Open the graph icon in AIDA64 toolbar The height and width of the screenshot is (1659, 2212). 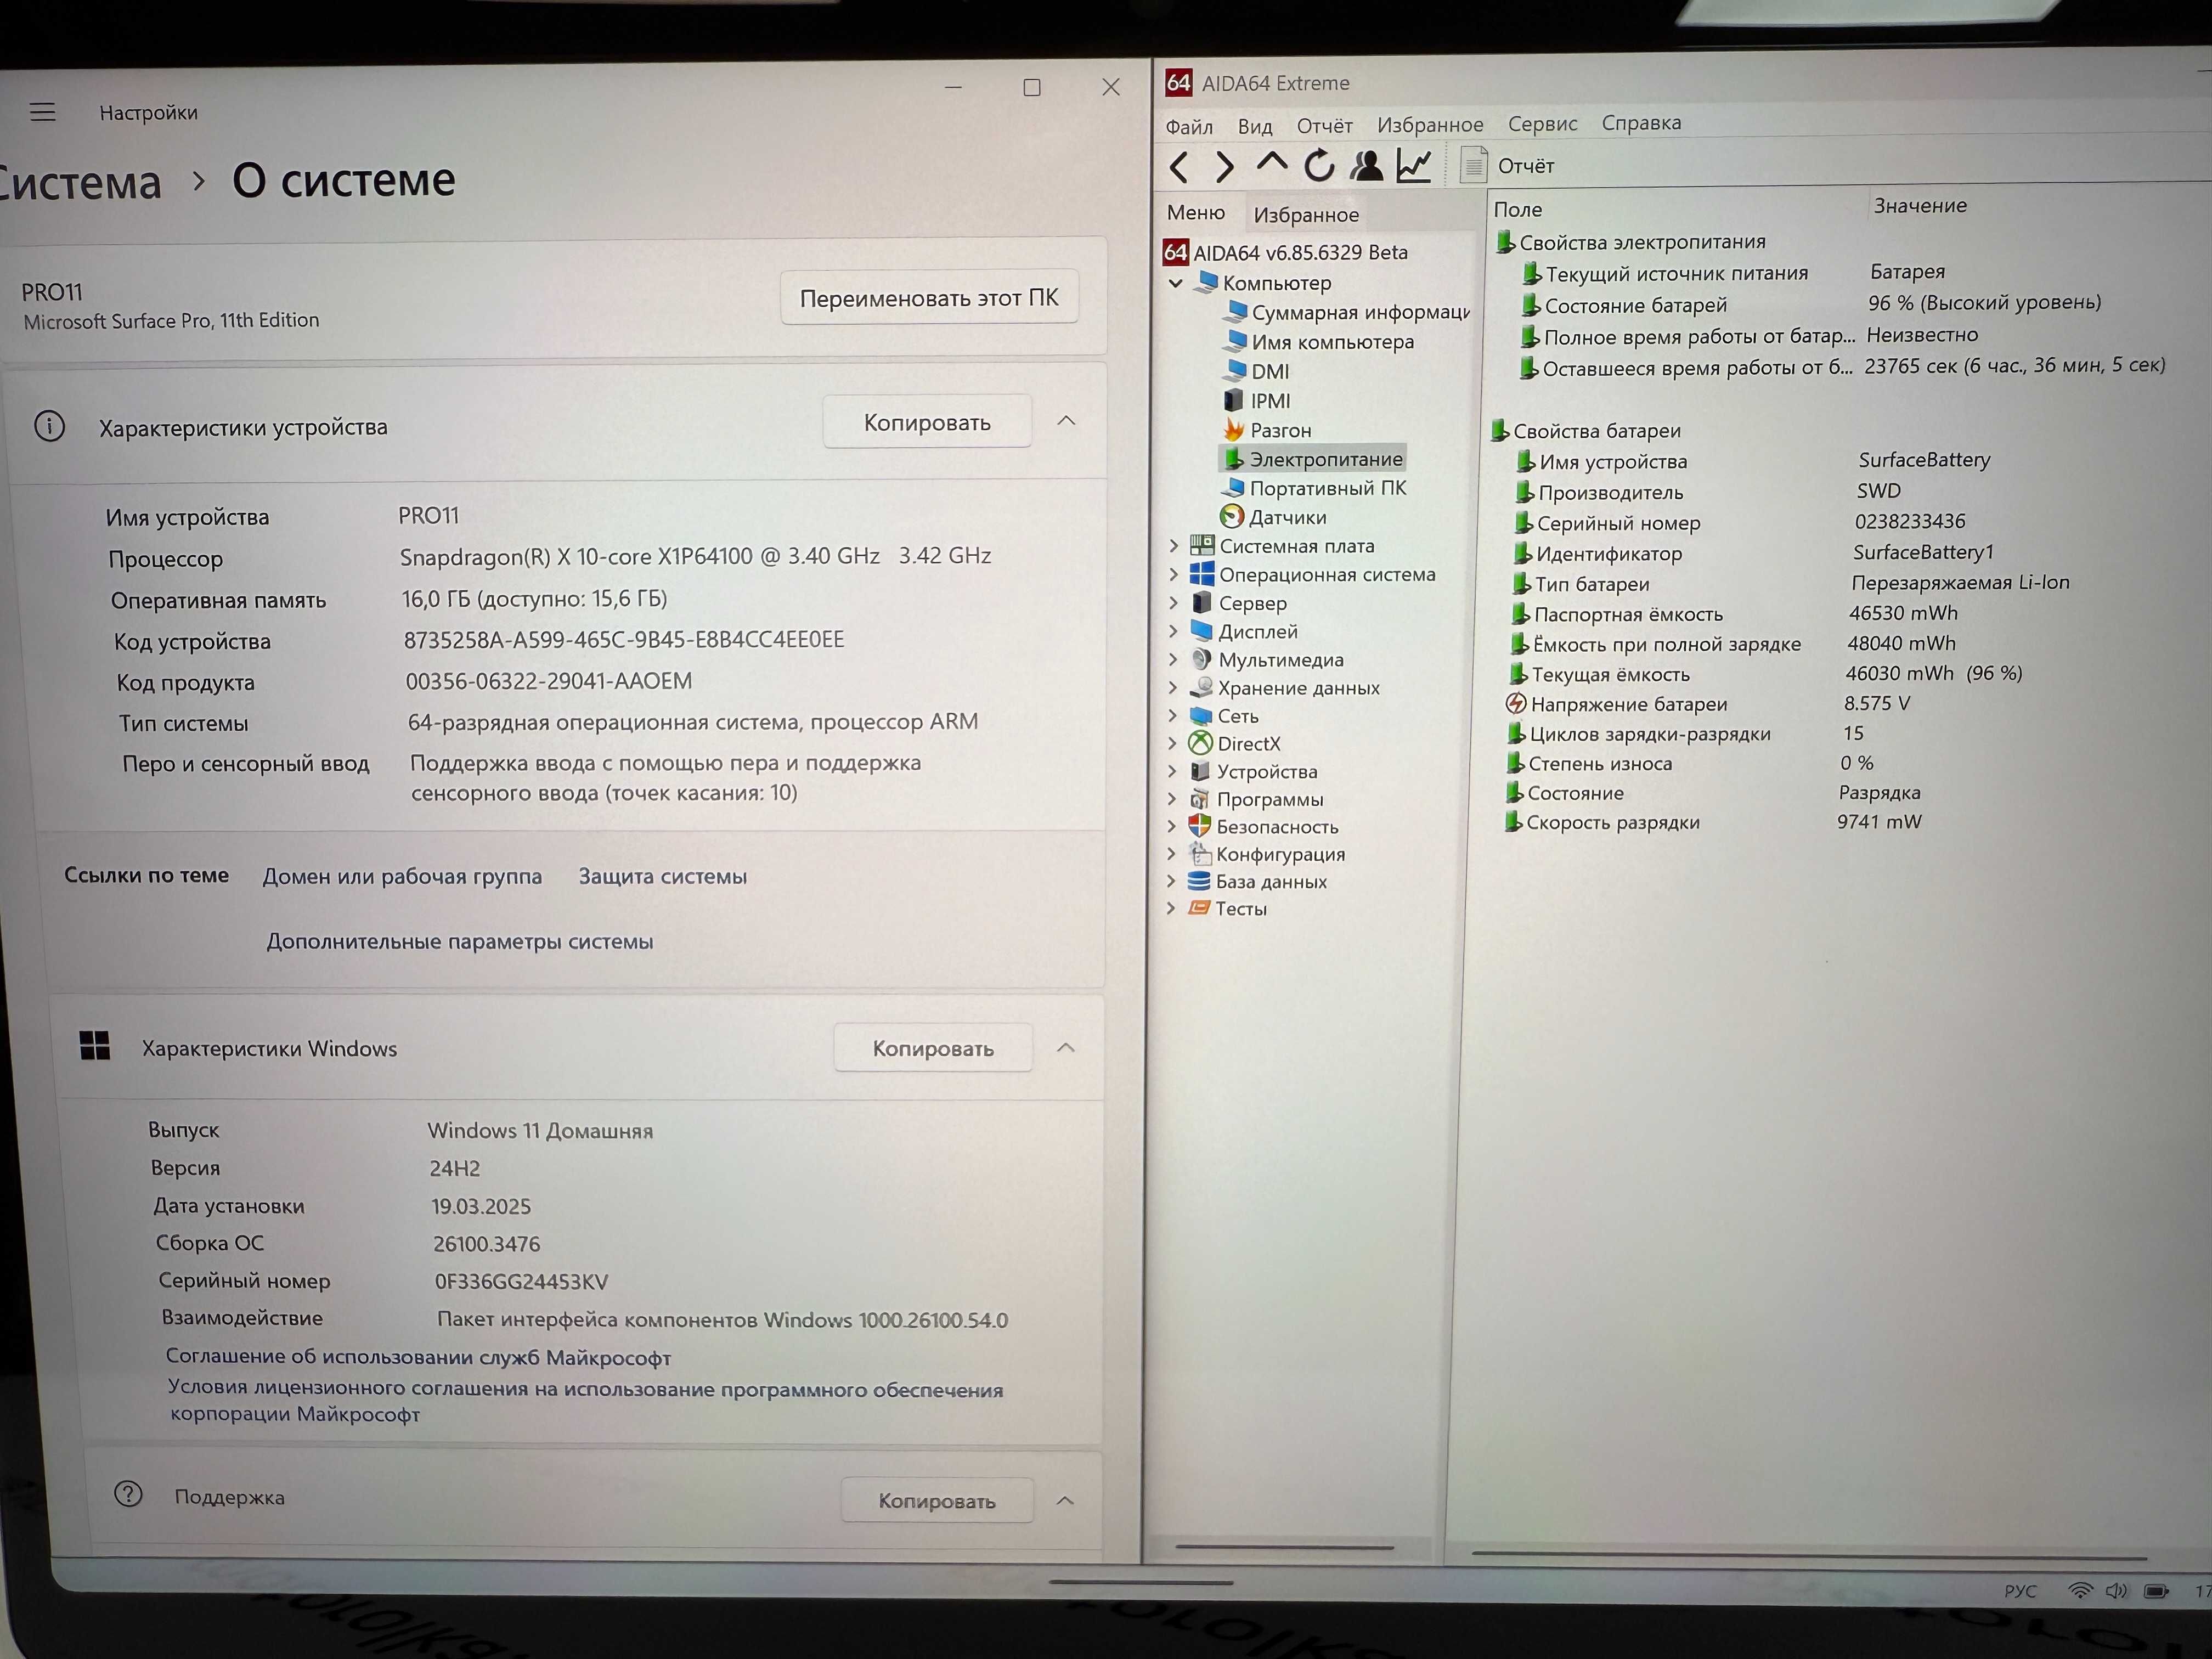1414,165
